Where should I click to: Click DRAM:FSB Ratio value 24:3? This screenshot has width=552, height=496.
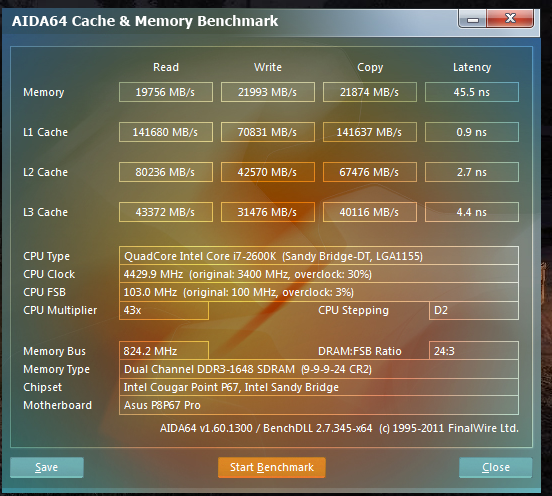(474, 351)
